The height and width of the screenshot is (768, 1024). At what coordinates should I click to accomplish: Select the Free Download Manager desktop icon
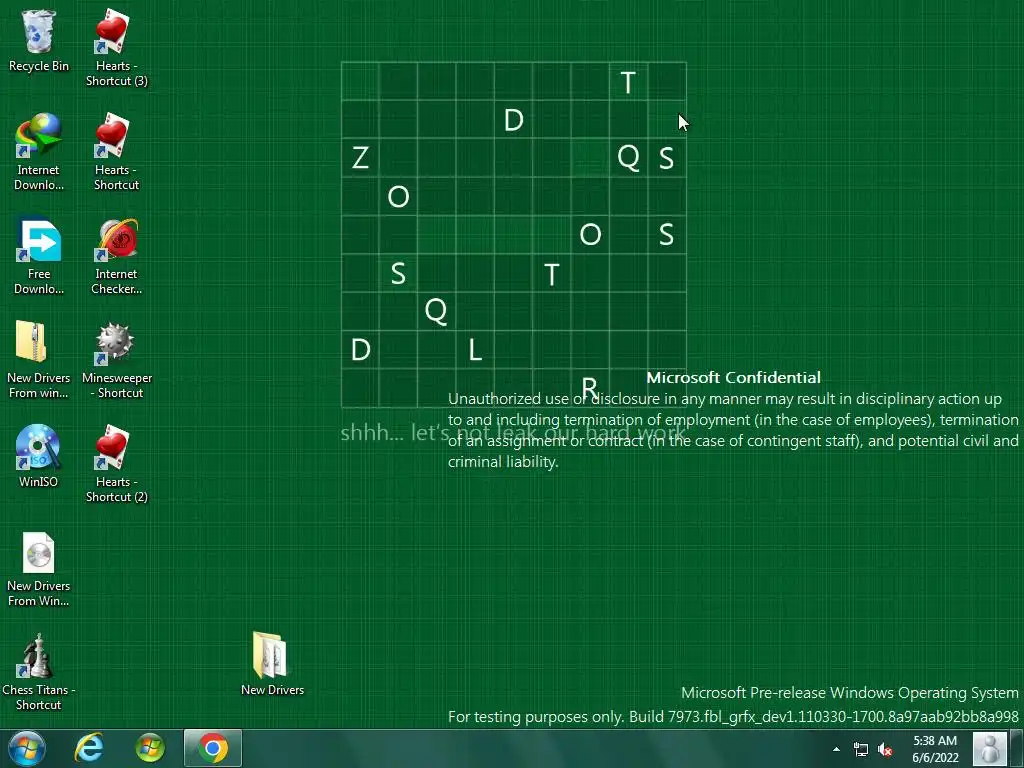click(x=39, y=256)
